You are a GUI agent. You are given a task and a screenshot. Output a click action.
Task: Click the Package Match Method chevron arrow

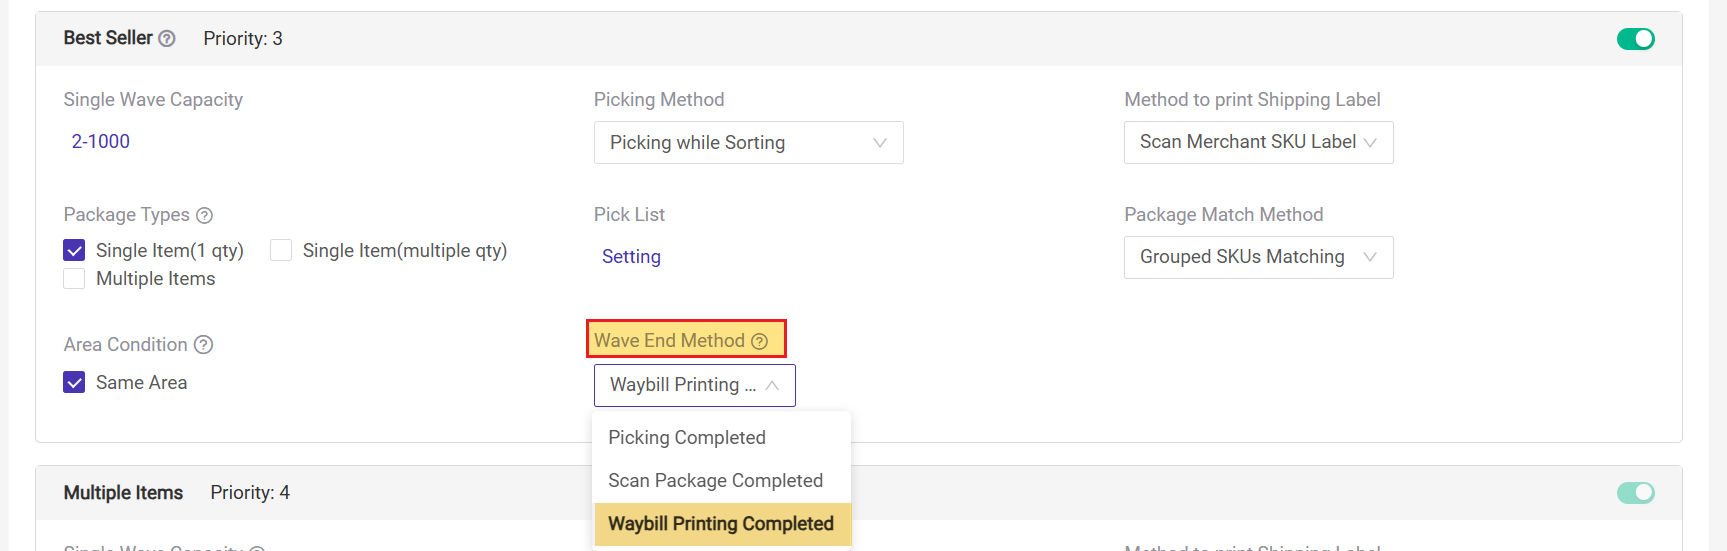[x=1370, y=257]
